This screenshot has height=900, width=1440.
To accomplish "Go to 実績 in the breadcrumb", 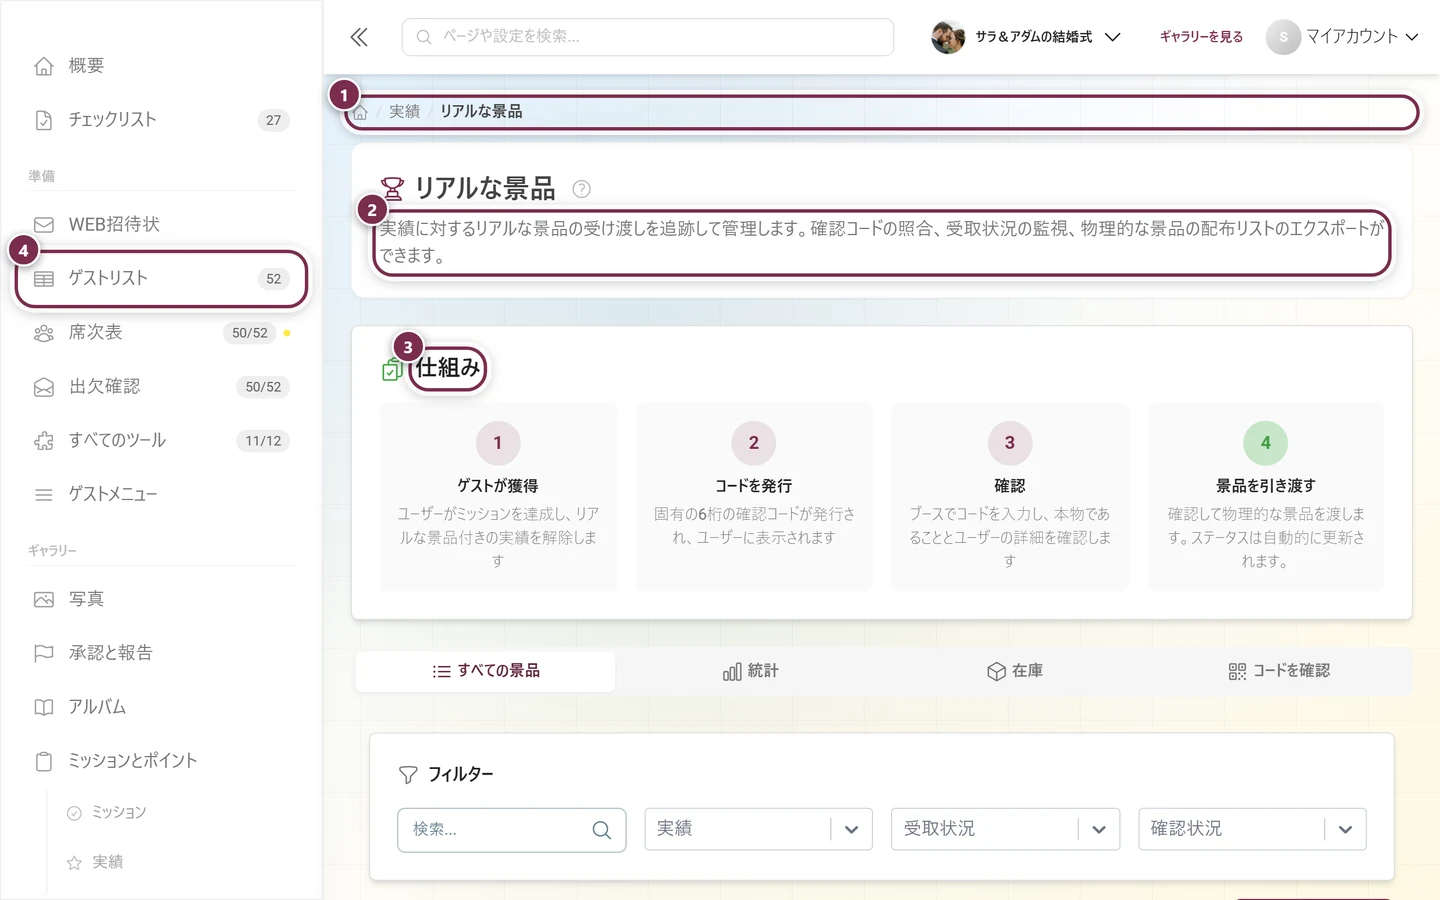I will click(x=405, y=112).
